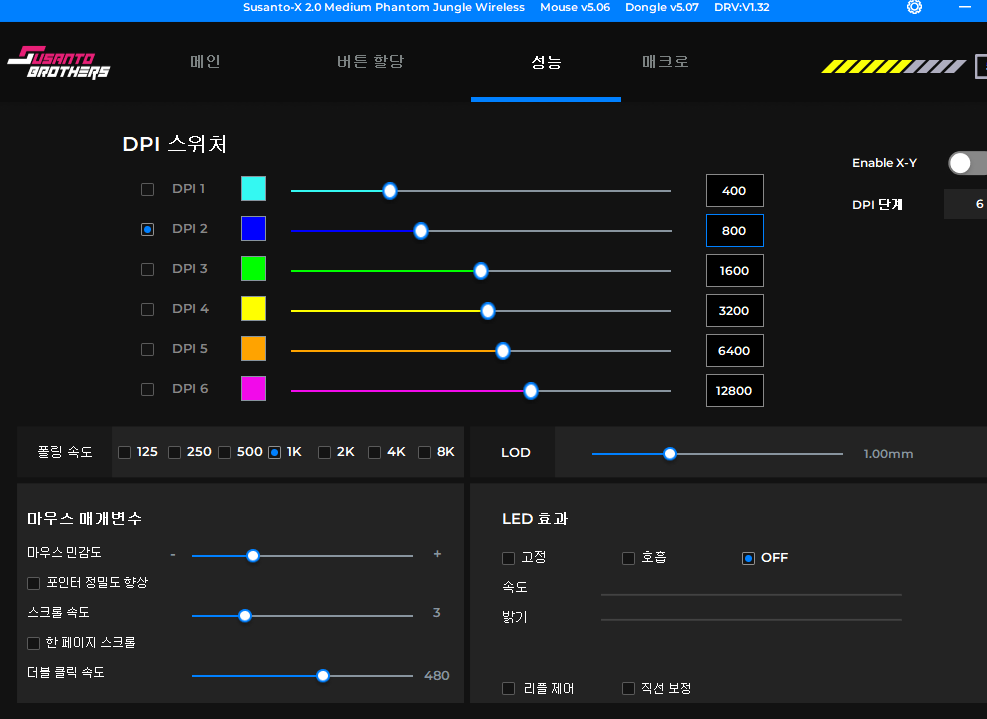Increase mouse sensitivity with plus button
The width and height of the screenshot is (987, 719).
[x=437, y=554]
